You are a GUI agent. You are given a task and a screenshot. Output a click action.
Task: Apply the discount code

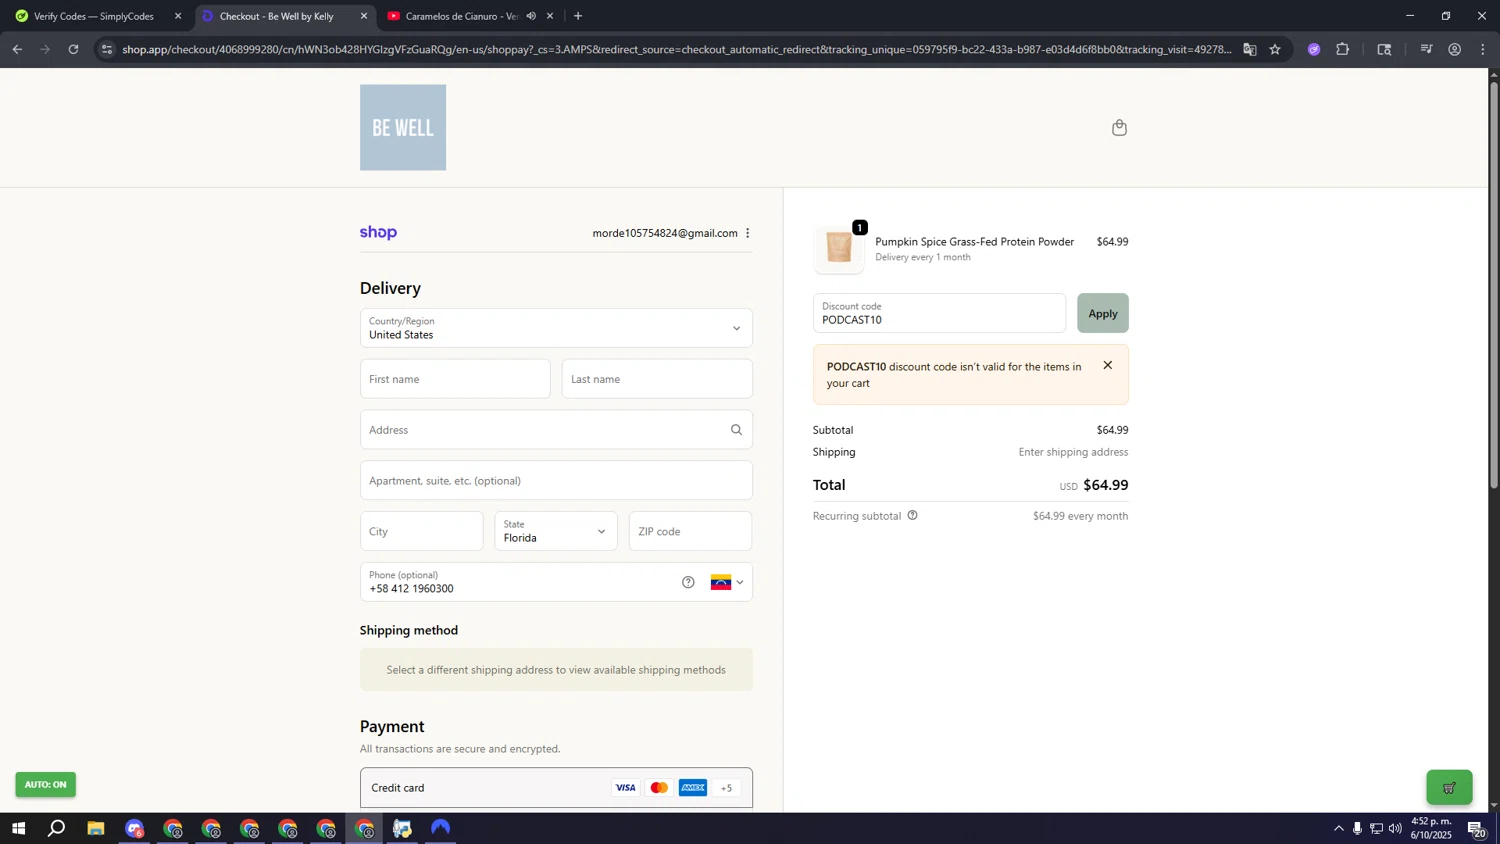pos(1102,313)
